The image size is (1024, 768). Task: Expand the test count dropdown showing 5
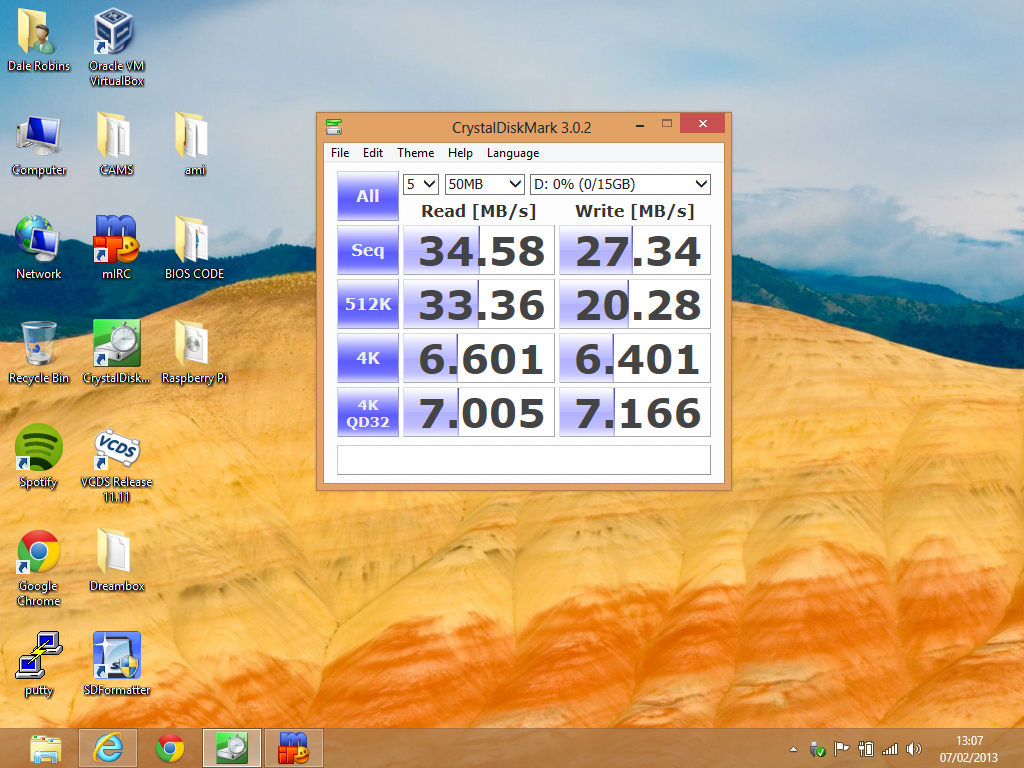(420, 184)
